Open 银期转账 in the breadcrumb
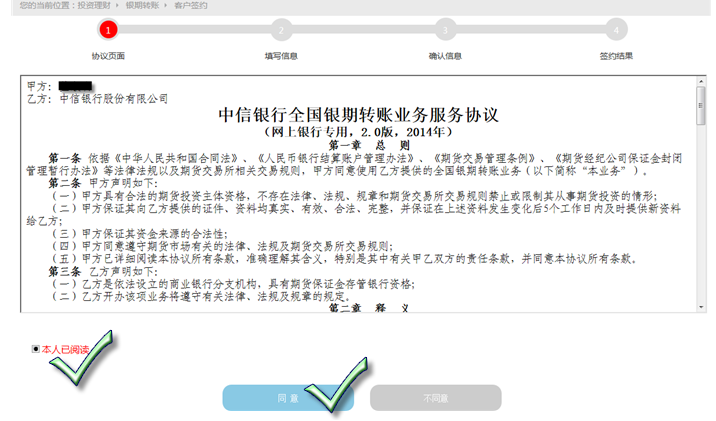This screenshot has width=716, height=421. point(140,5)
